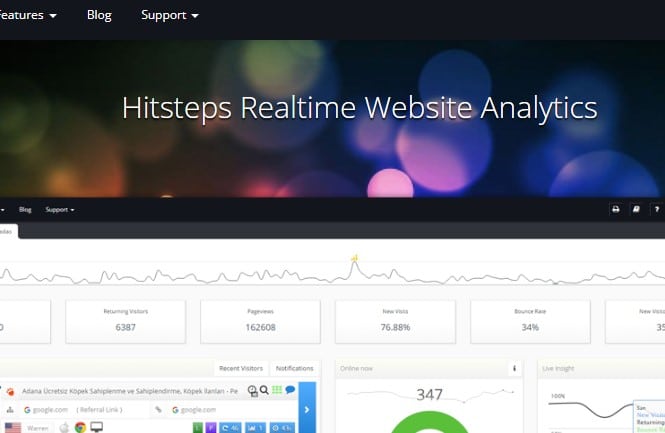This screenshot has height=433, width=665.
Task: Click the blue clock duration badge
Action: (282, 428)
